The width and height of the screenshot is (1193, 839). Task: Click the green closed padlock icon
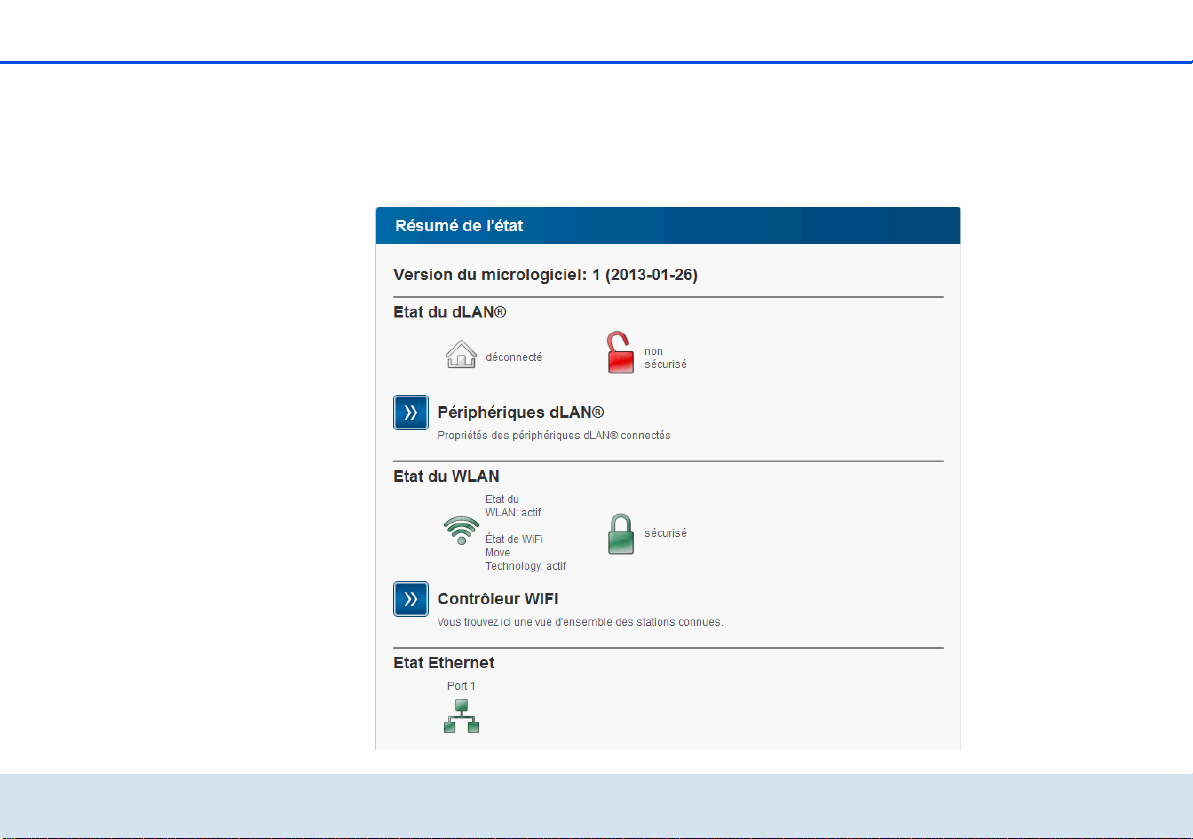(x=621, y=534)
